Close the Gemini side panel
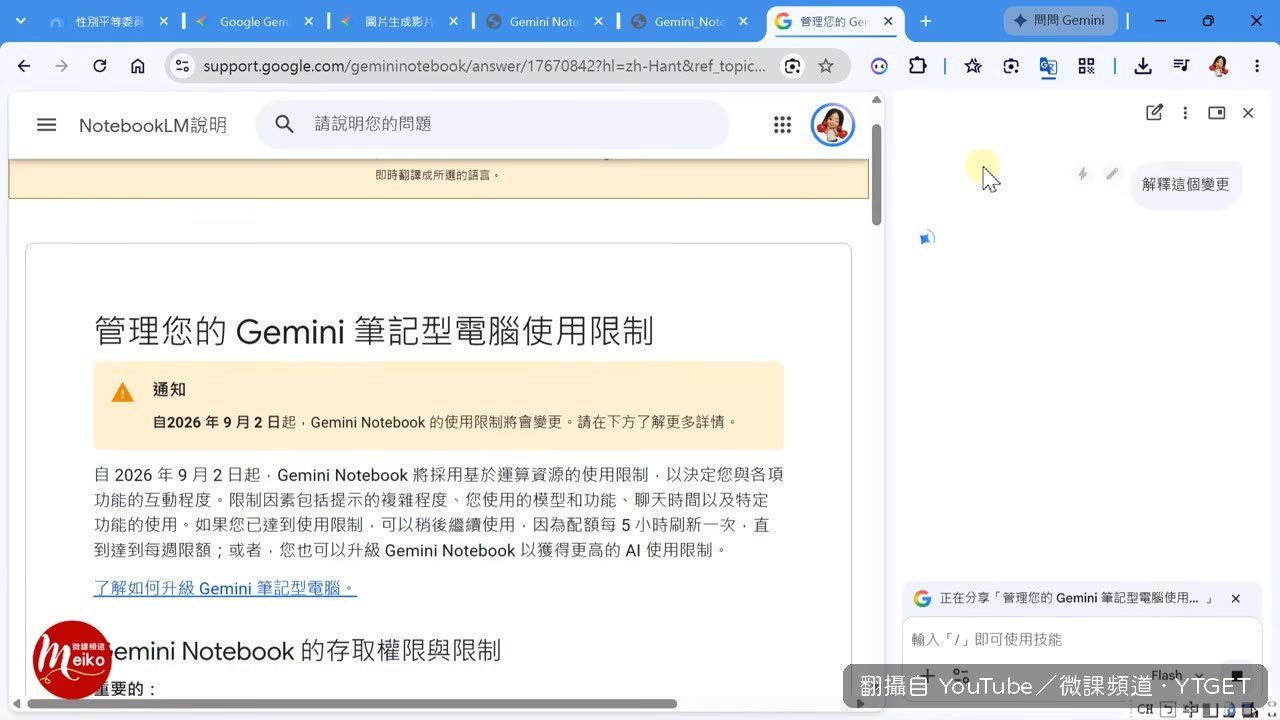1280x720 pixels. click(x=1248, y=113)
